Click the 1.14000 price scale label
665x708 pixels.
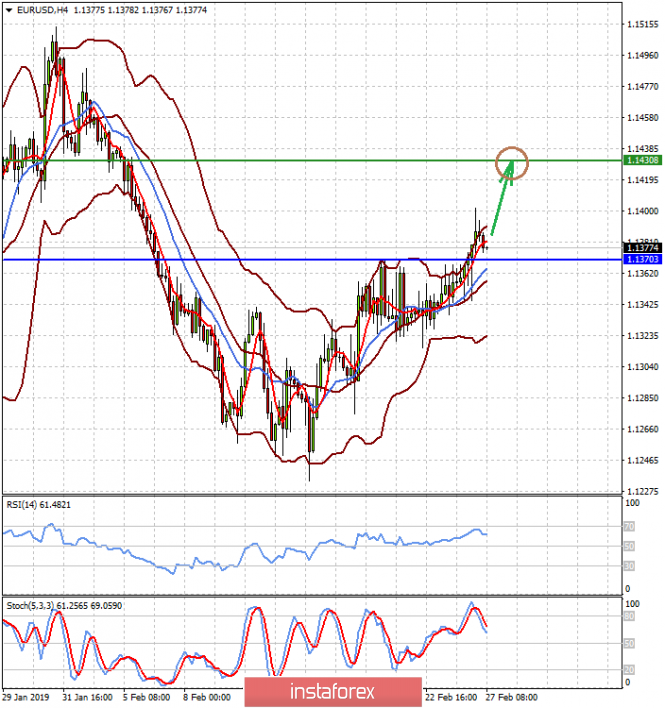[x=640, y=211]
